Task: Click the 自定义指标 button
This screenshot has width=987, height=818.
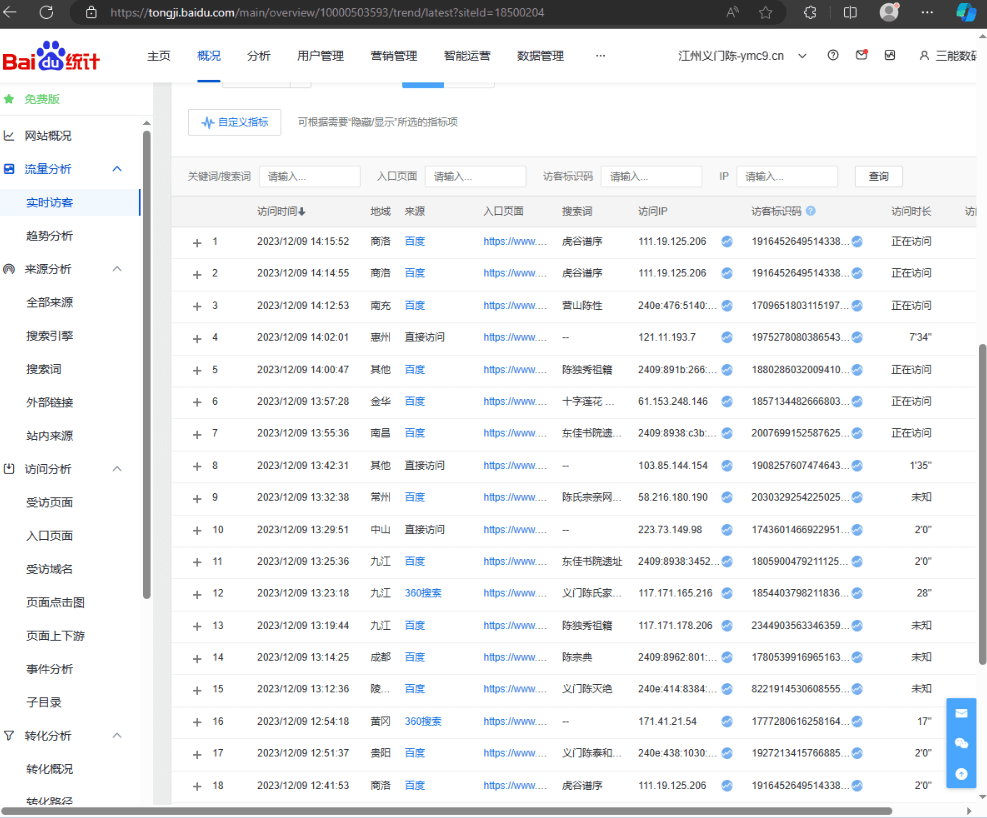Action: tap(235, 122)
